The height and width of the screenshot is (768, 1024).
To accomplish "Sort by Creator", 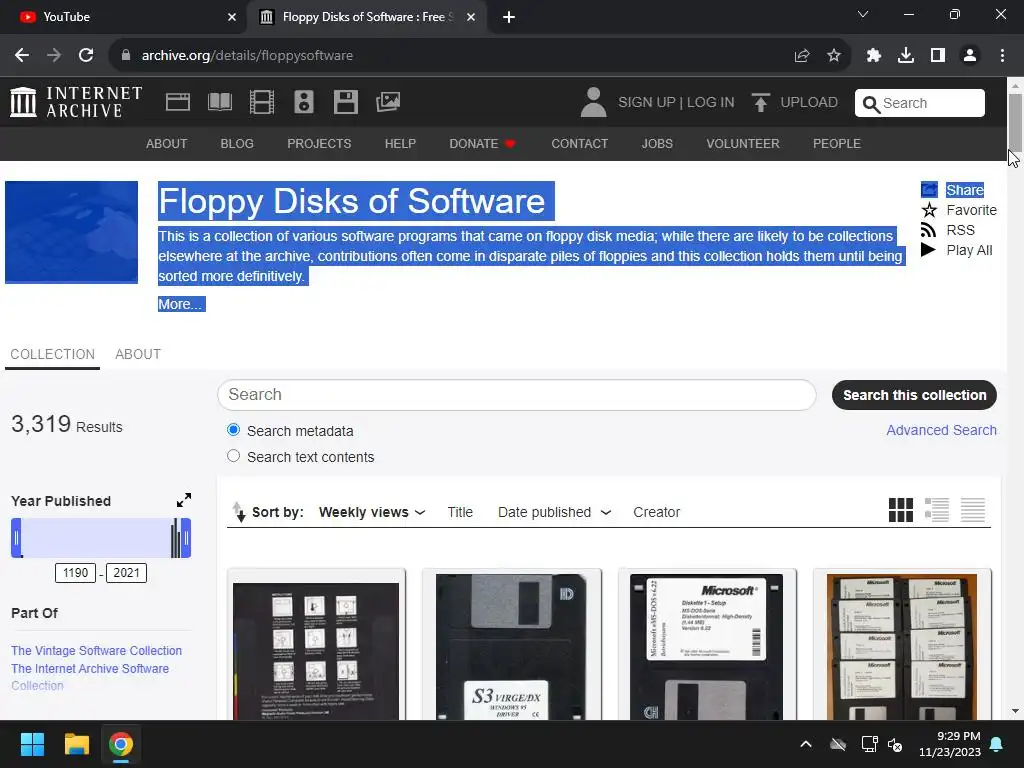I will 656,512.
